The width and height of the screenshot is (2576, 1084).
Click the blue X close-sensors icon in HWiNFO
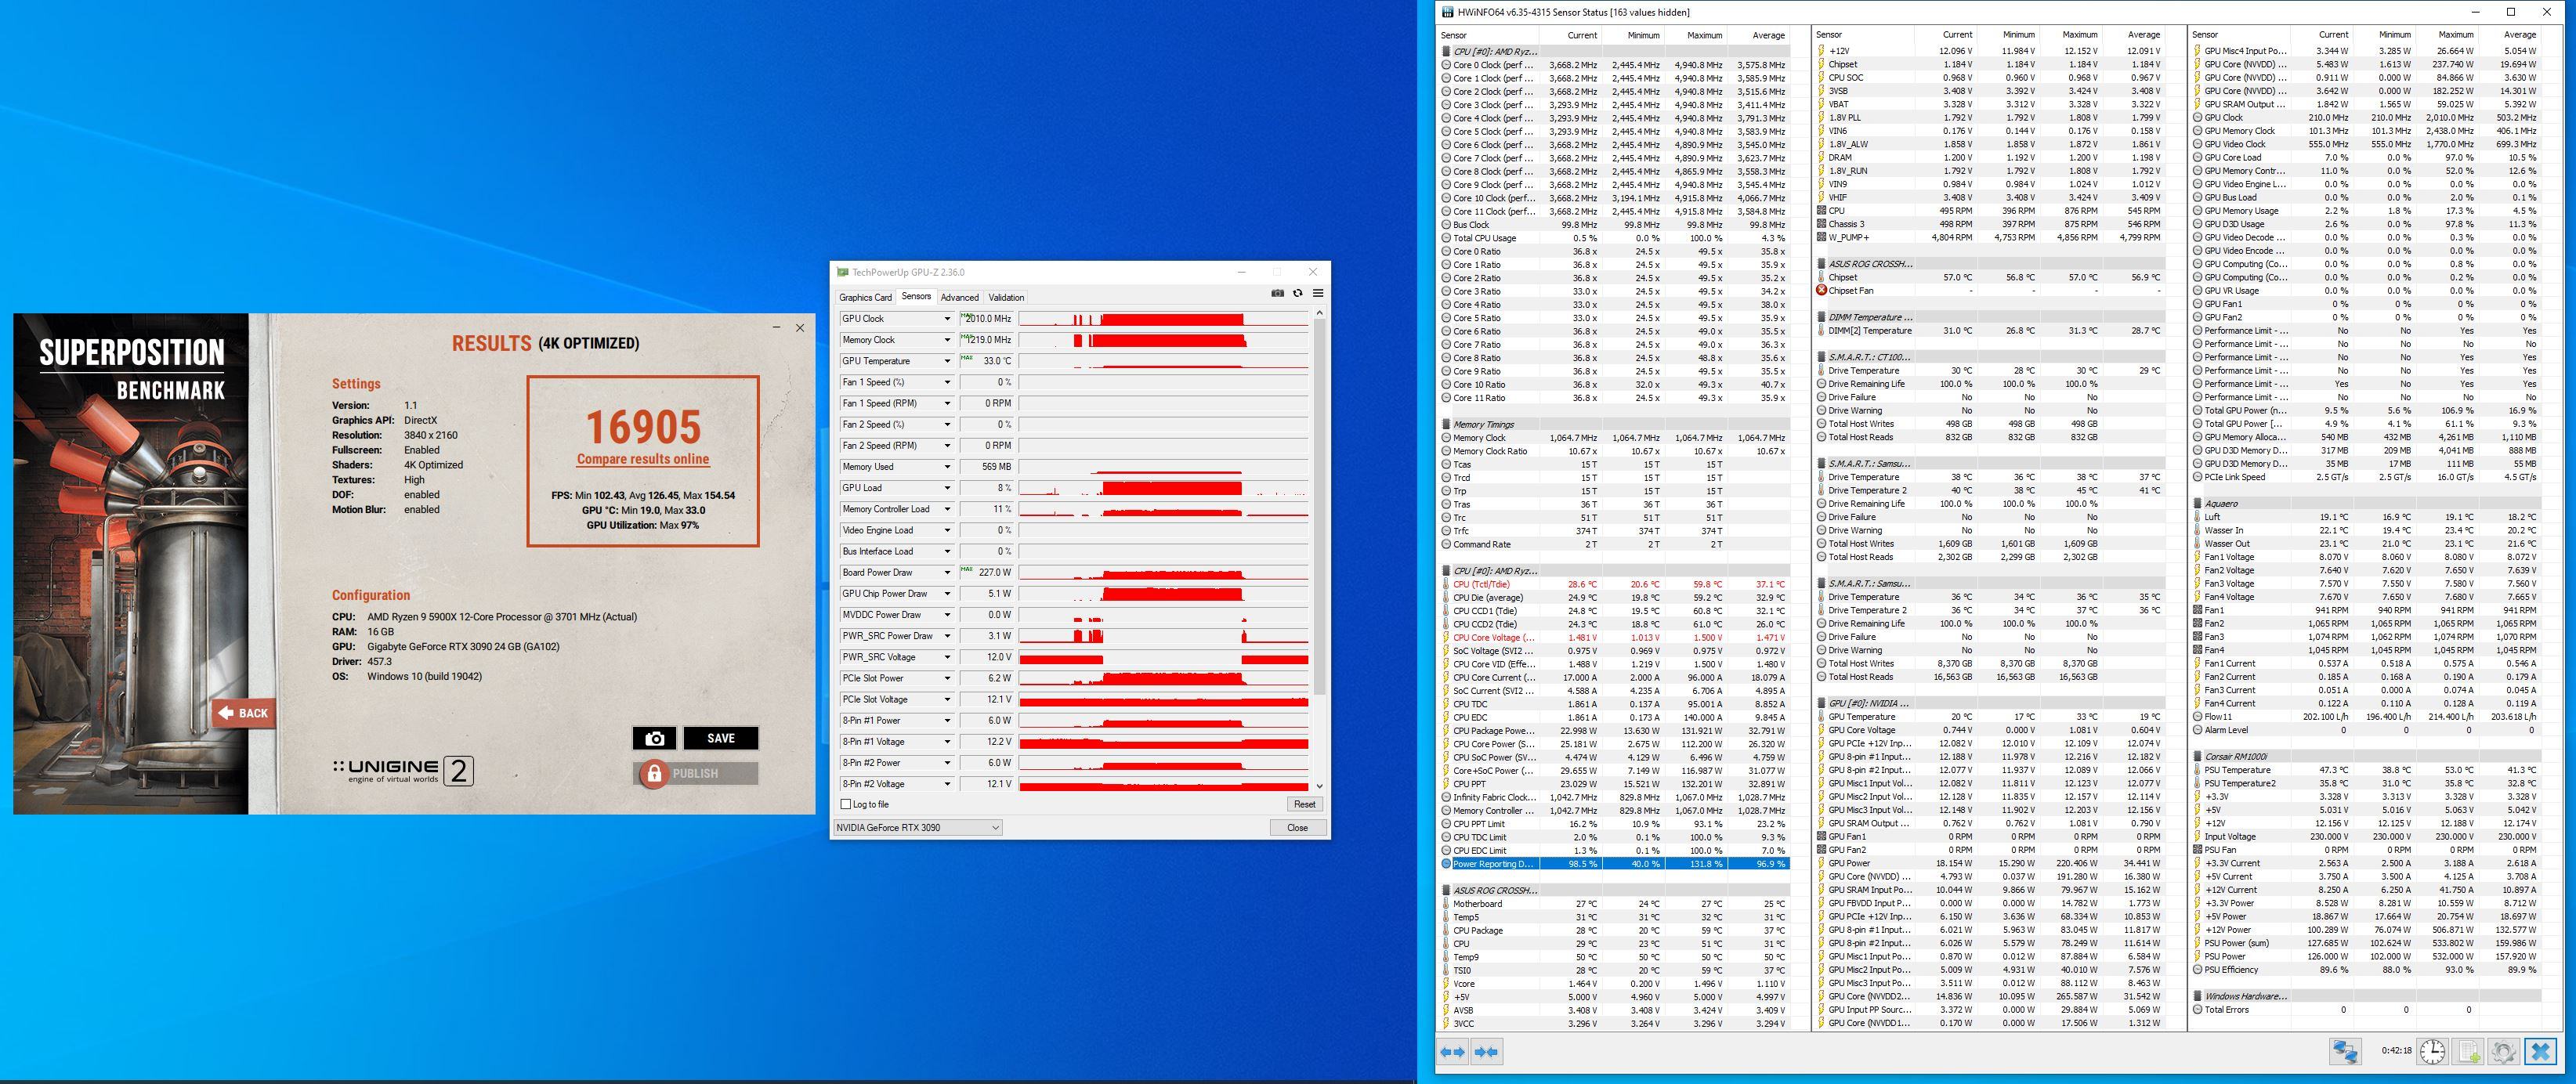click(x=2540, y=1051)
